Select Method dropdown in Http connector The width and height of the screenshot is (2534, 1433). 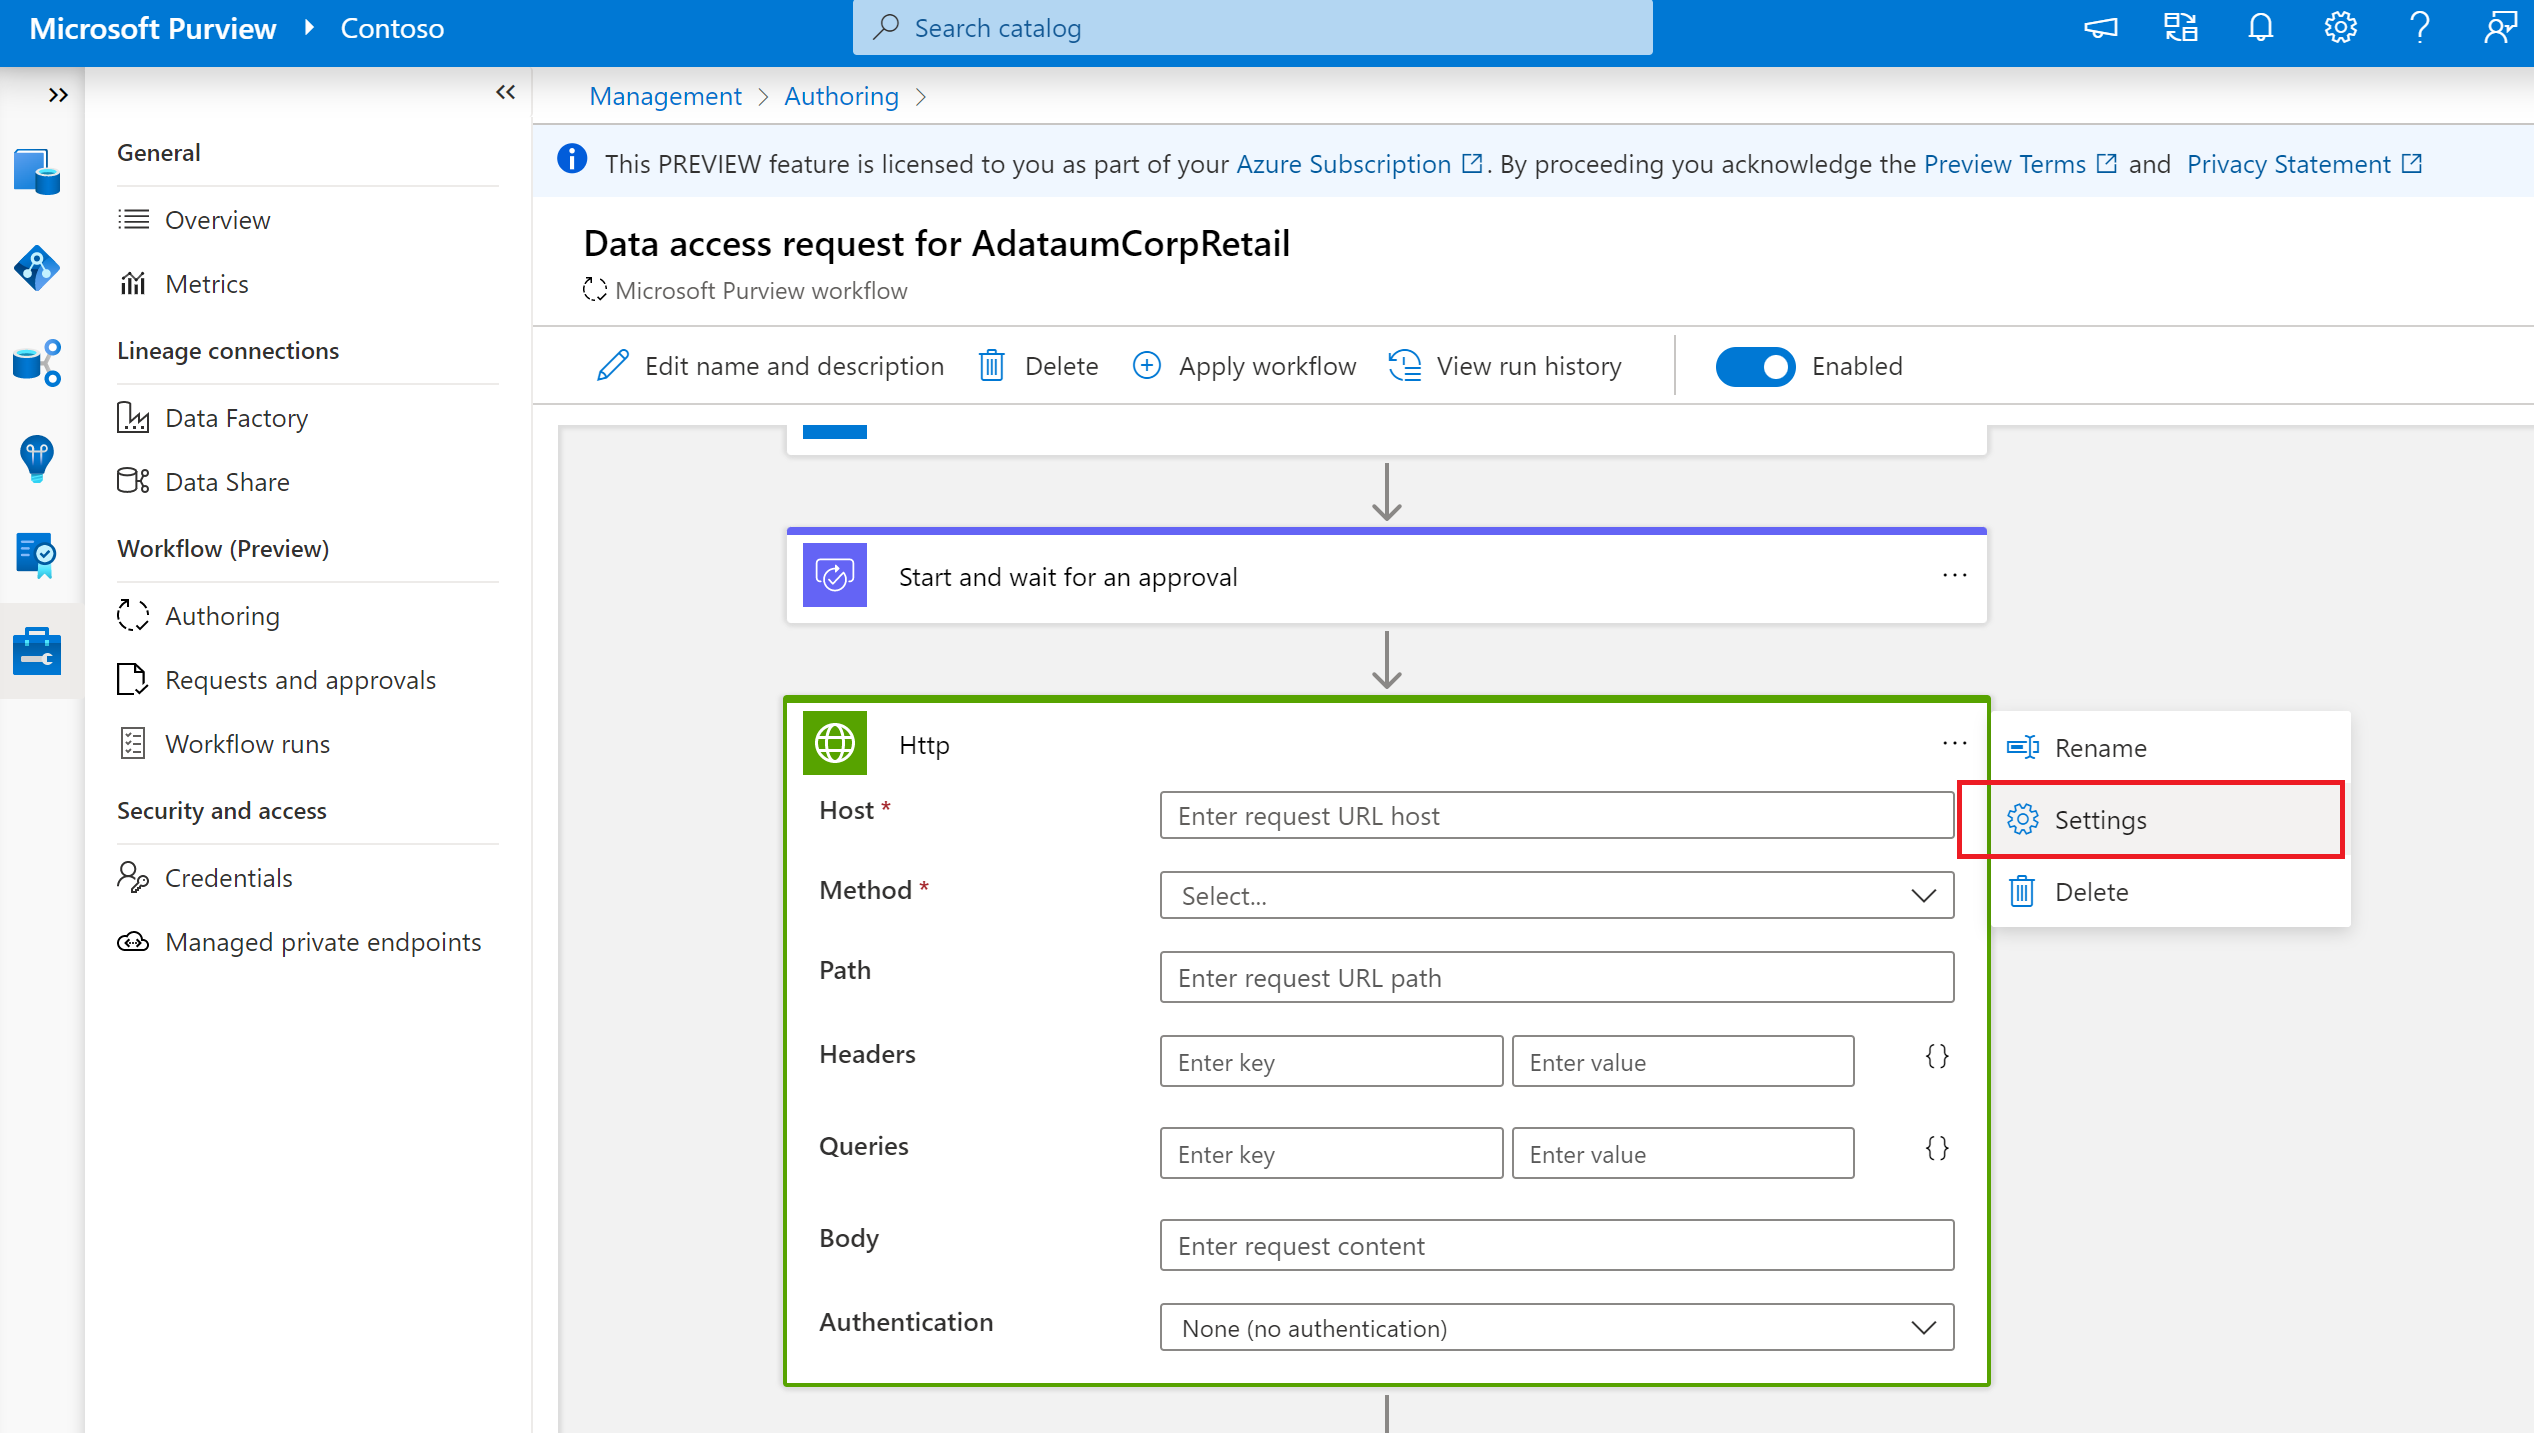pyautogui.click(x=1554, y=895)
